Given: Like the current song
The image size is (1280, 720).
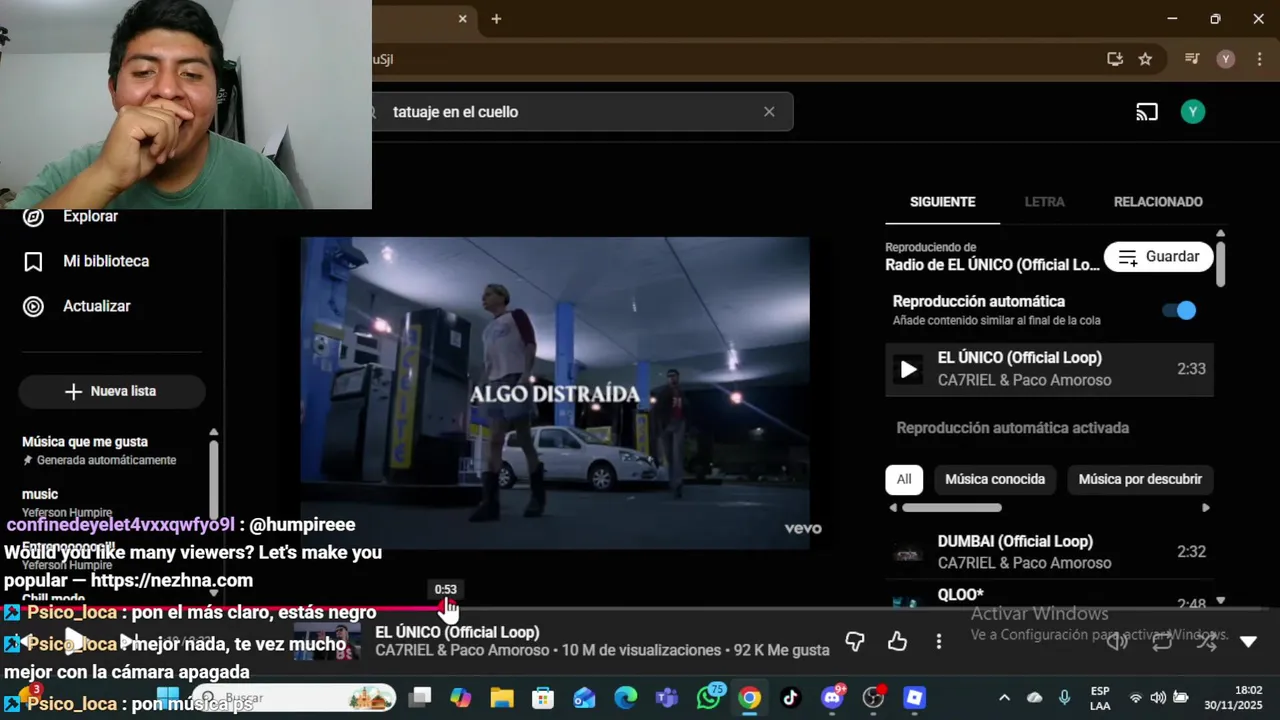Looking at the screenshot, I should click(897, 641).
